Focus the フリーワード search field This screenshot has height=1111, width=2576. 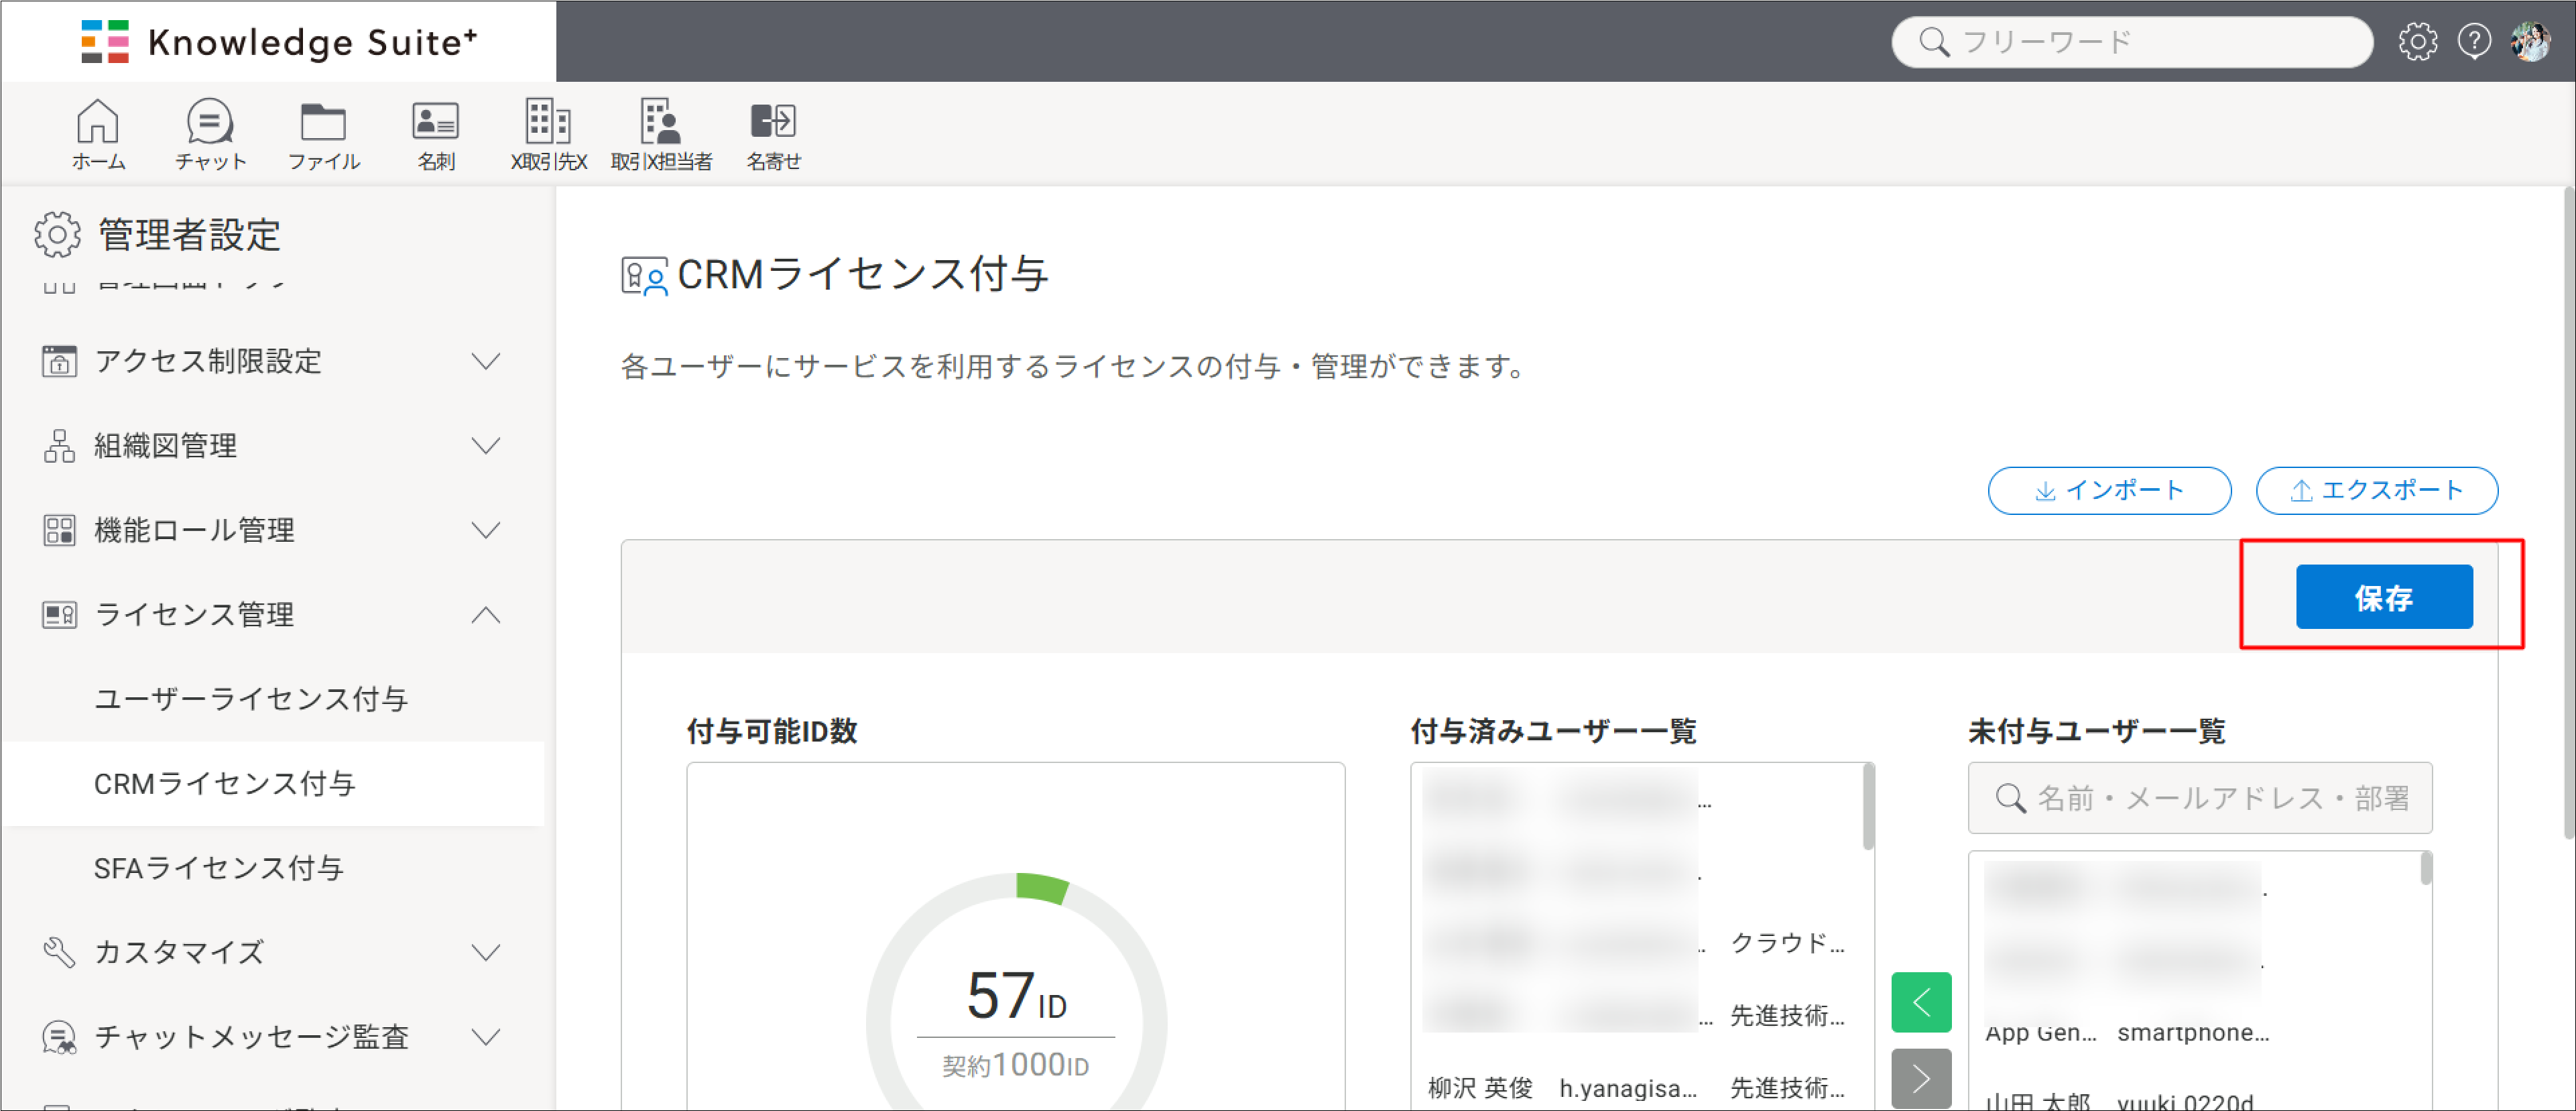click(2132, 42)
